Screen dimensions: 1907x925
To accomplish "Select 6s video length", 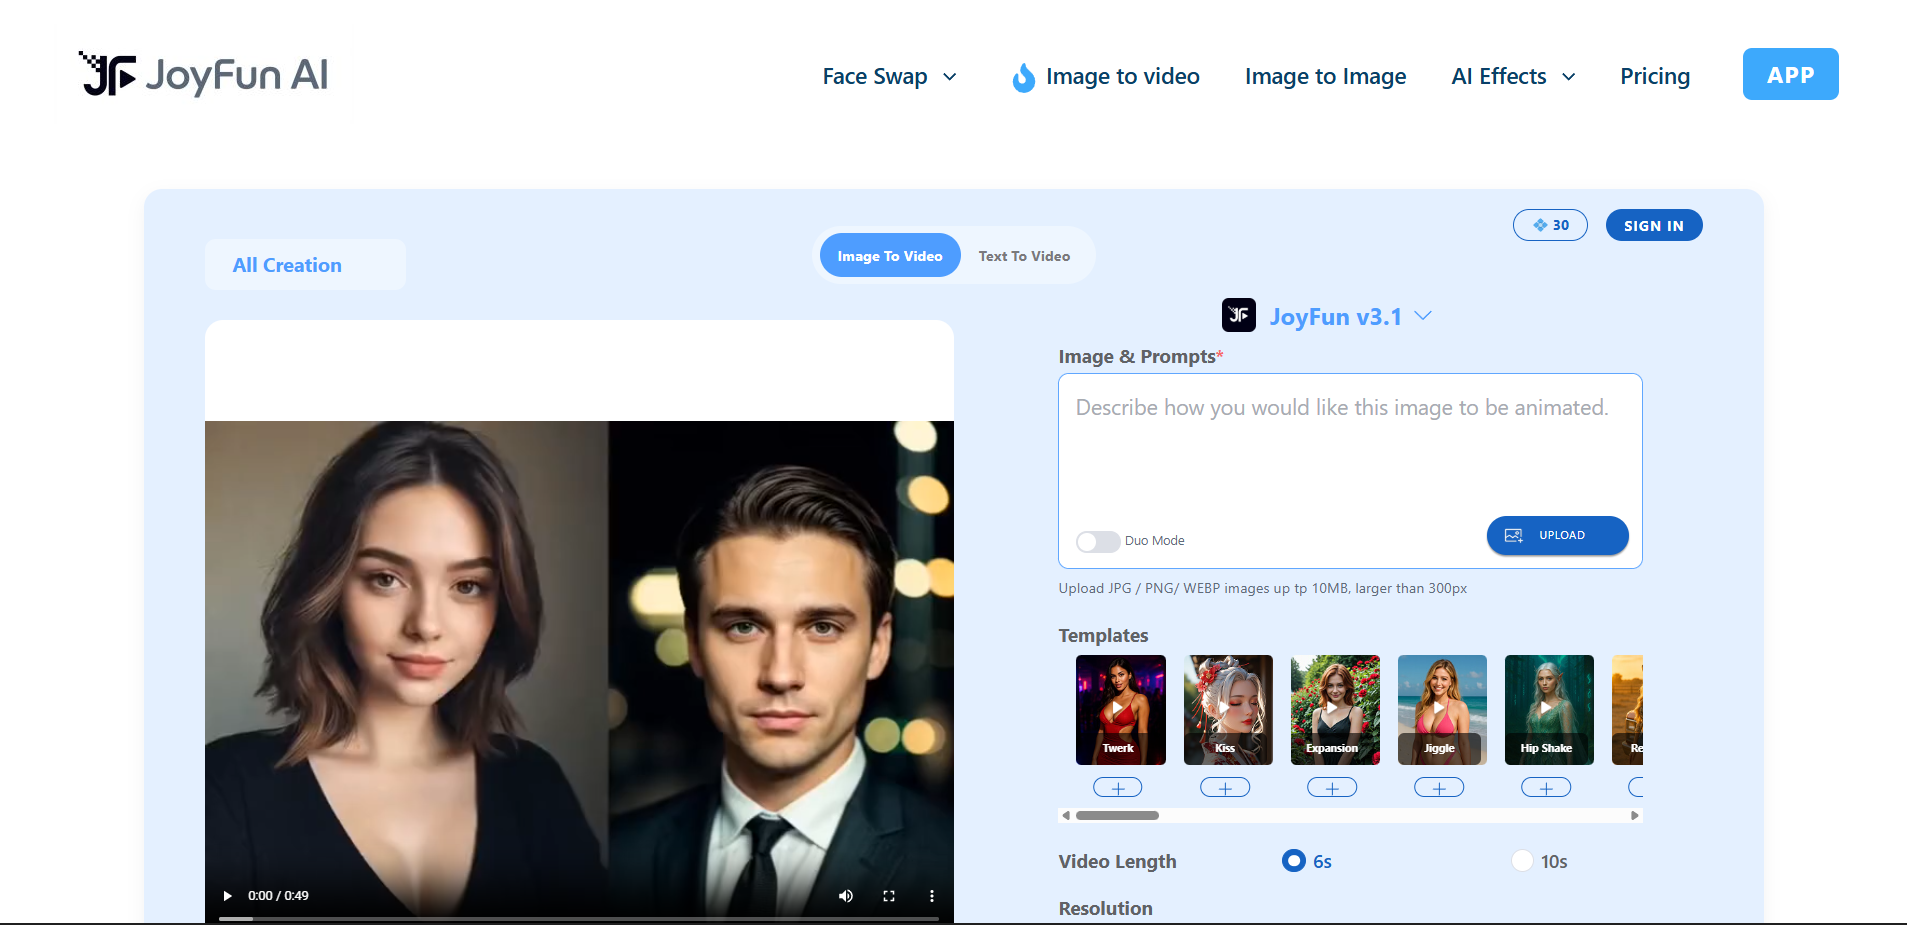I will pos(1294,861).
